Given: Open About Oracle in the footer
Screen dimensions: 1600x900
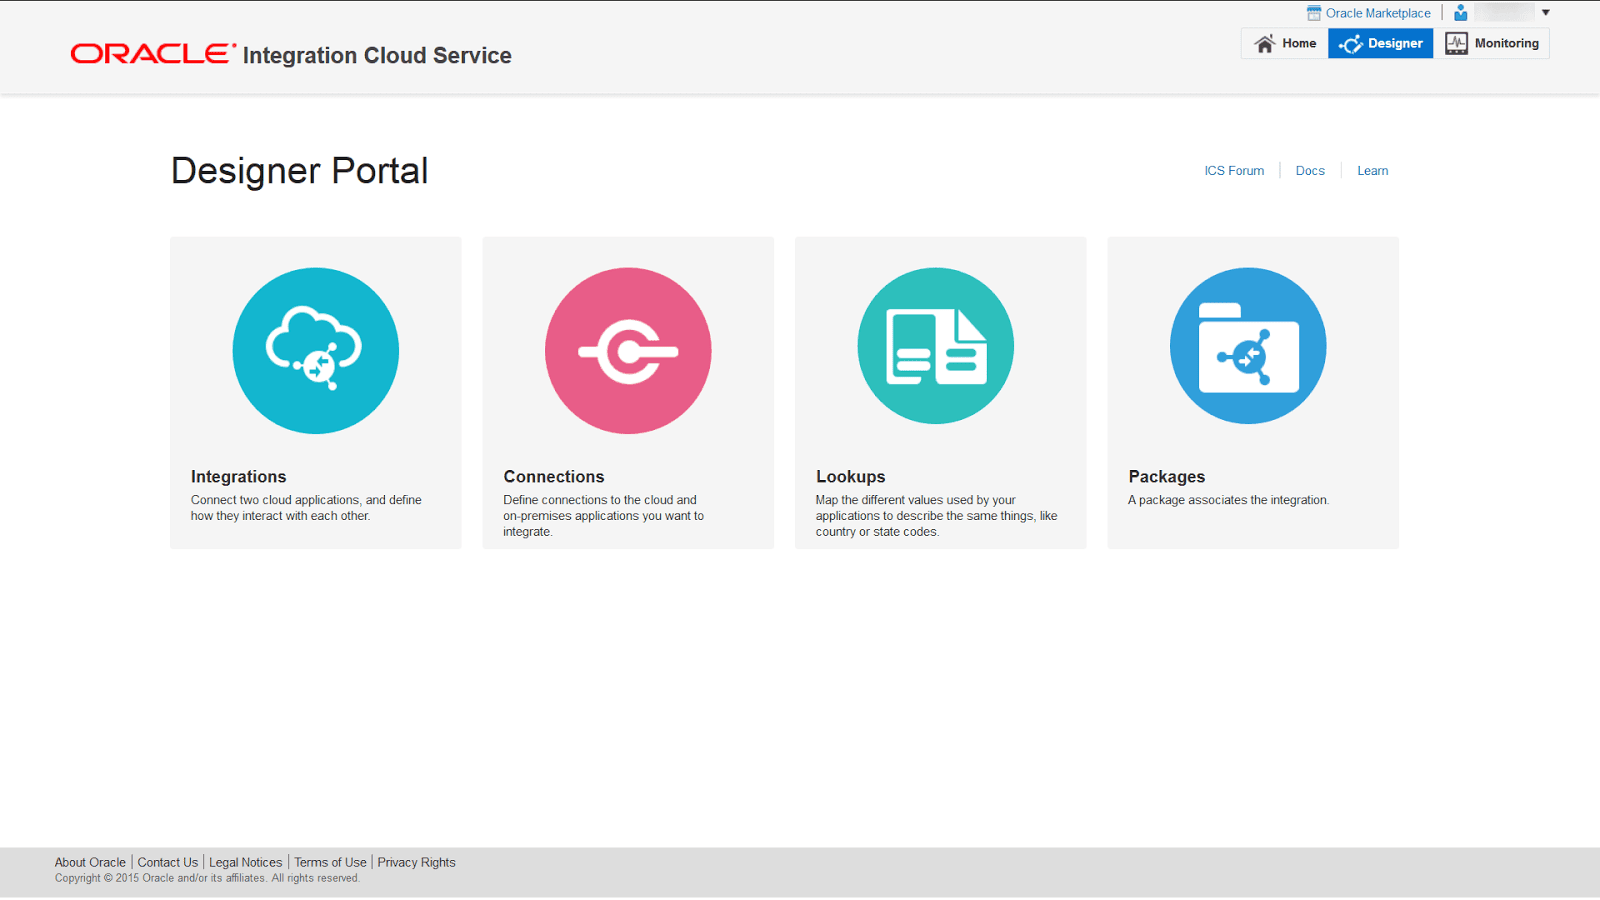Looking at the screenshot, I should 89,861.
